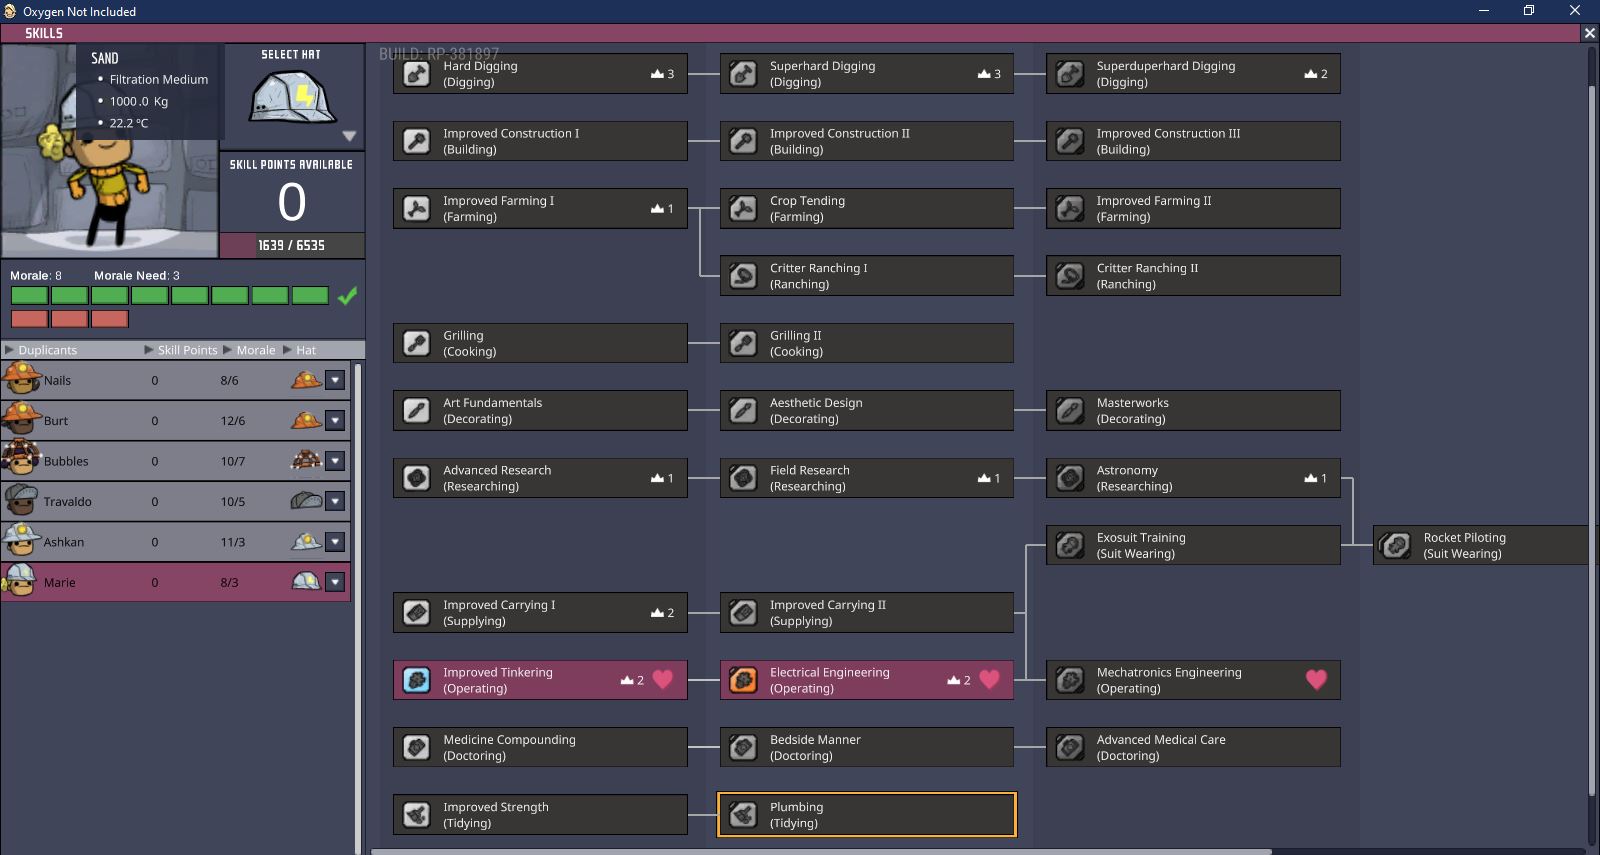Viewport: 1600px width, 855px height.
Task: Open the Select Hat dropdown arrow
Action: (349, 136)
